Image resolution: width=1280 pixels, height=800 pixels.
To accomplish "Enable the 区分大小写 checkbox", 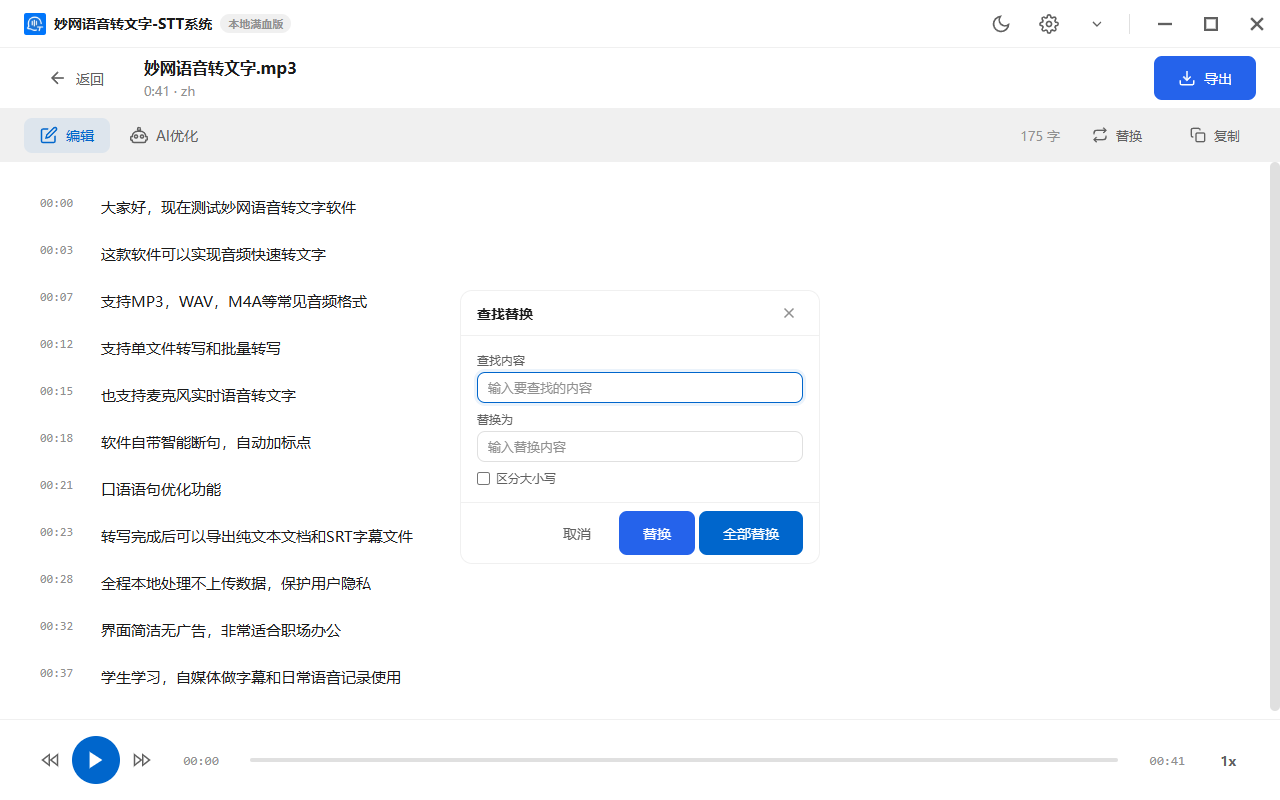I will [484, 479].
